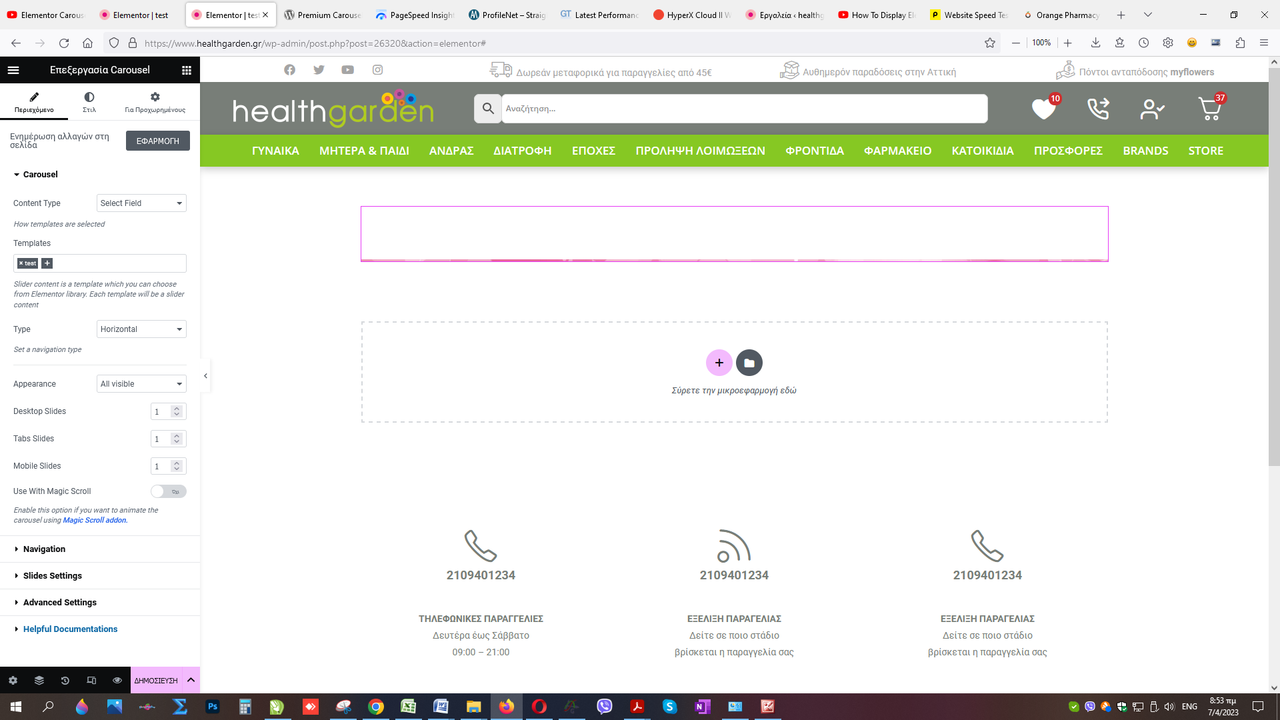Click the healthgarden logo
The height and width of the screenshot is (720, 1280).
[x=333, y=108]
